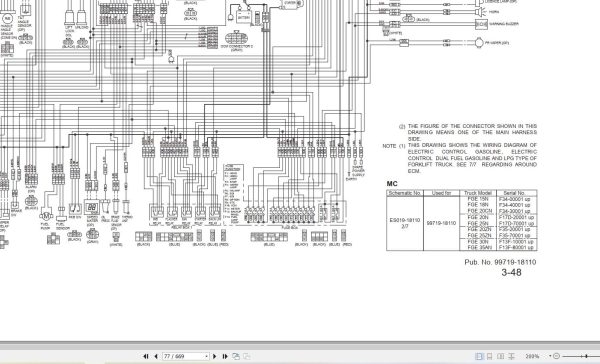Click the Schematic No. column header
Viewport: 600px width, 364px height.
405,193
